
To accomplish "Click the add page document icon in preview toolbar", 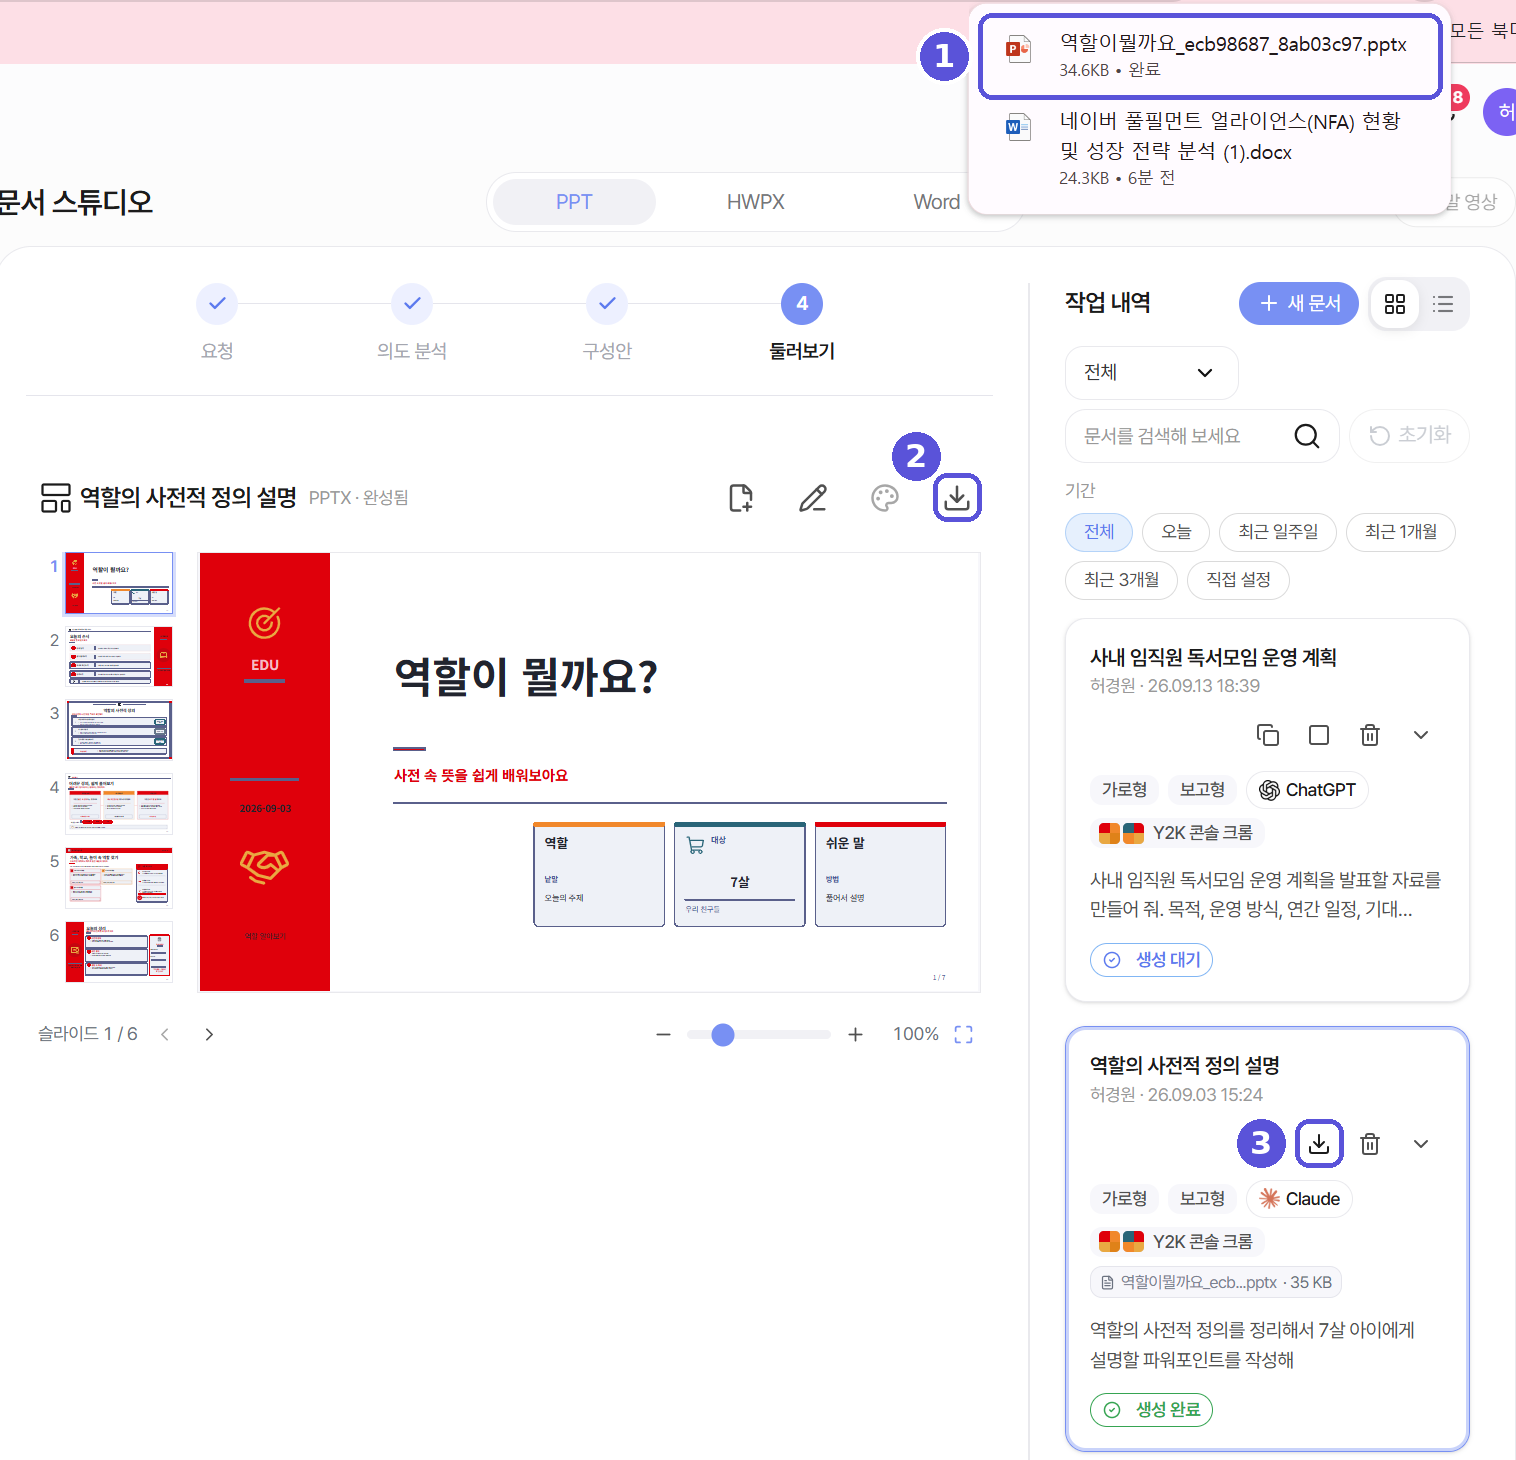I will tap(741, 498).
